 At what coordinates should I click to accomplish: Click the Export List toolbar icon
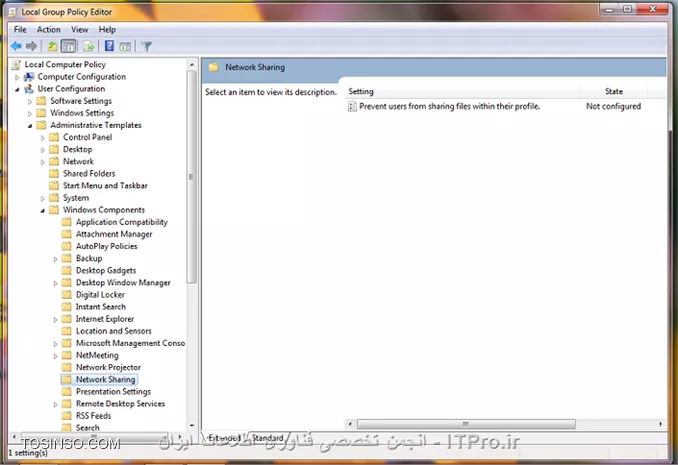[x=89, y=46]
